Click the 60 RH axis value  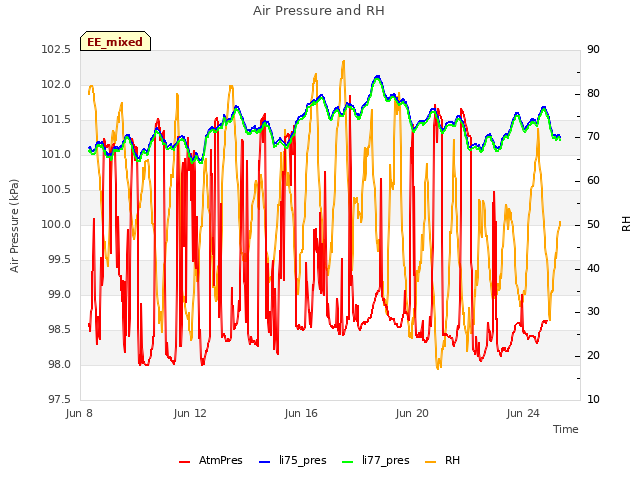coord(593,180)
